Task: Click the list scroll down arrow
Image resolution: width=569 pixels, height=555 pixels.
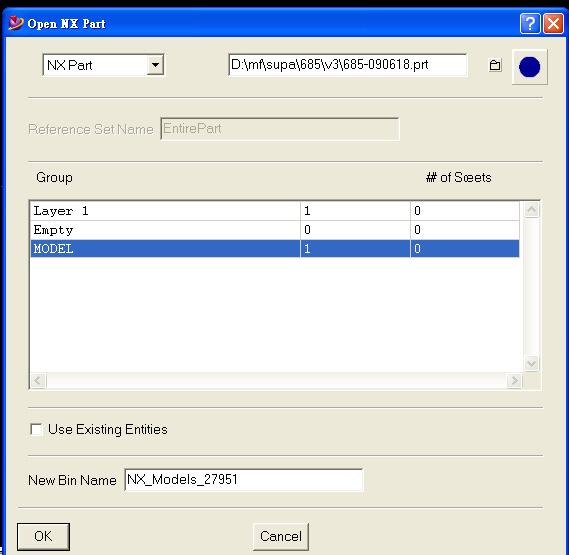Action: tap(531, 363)
